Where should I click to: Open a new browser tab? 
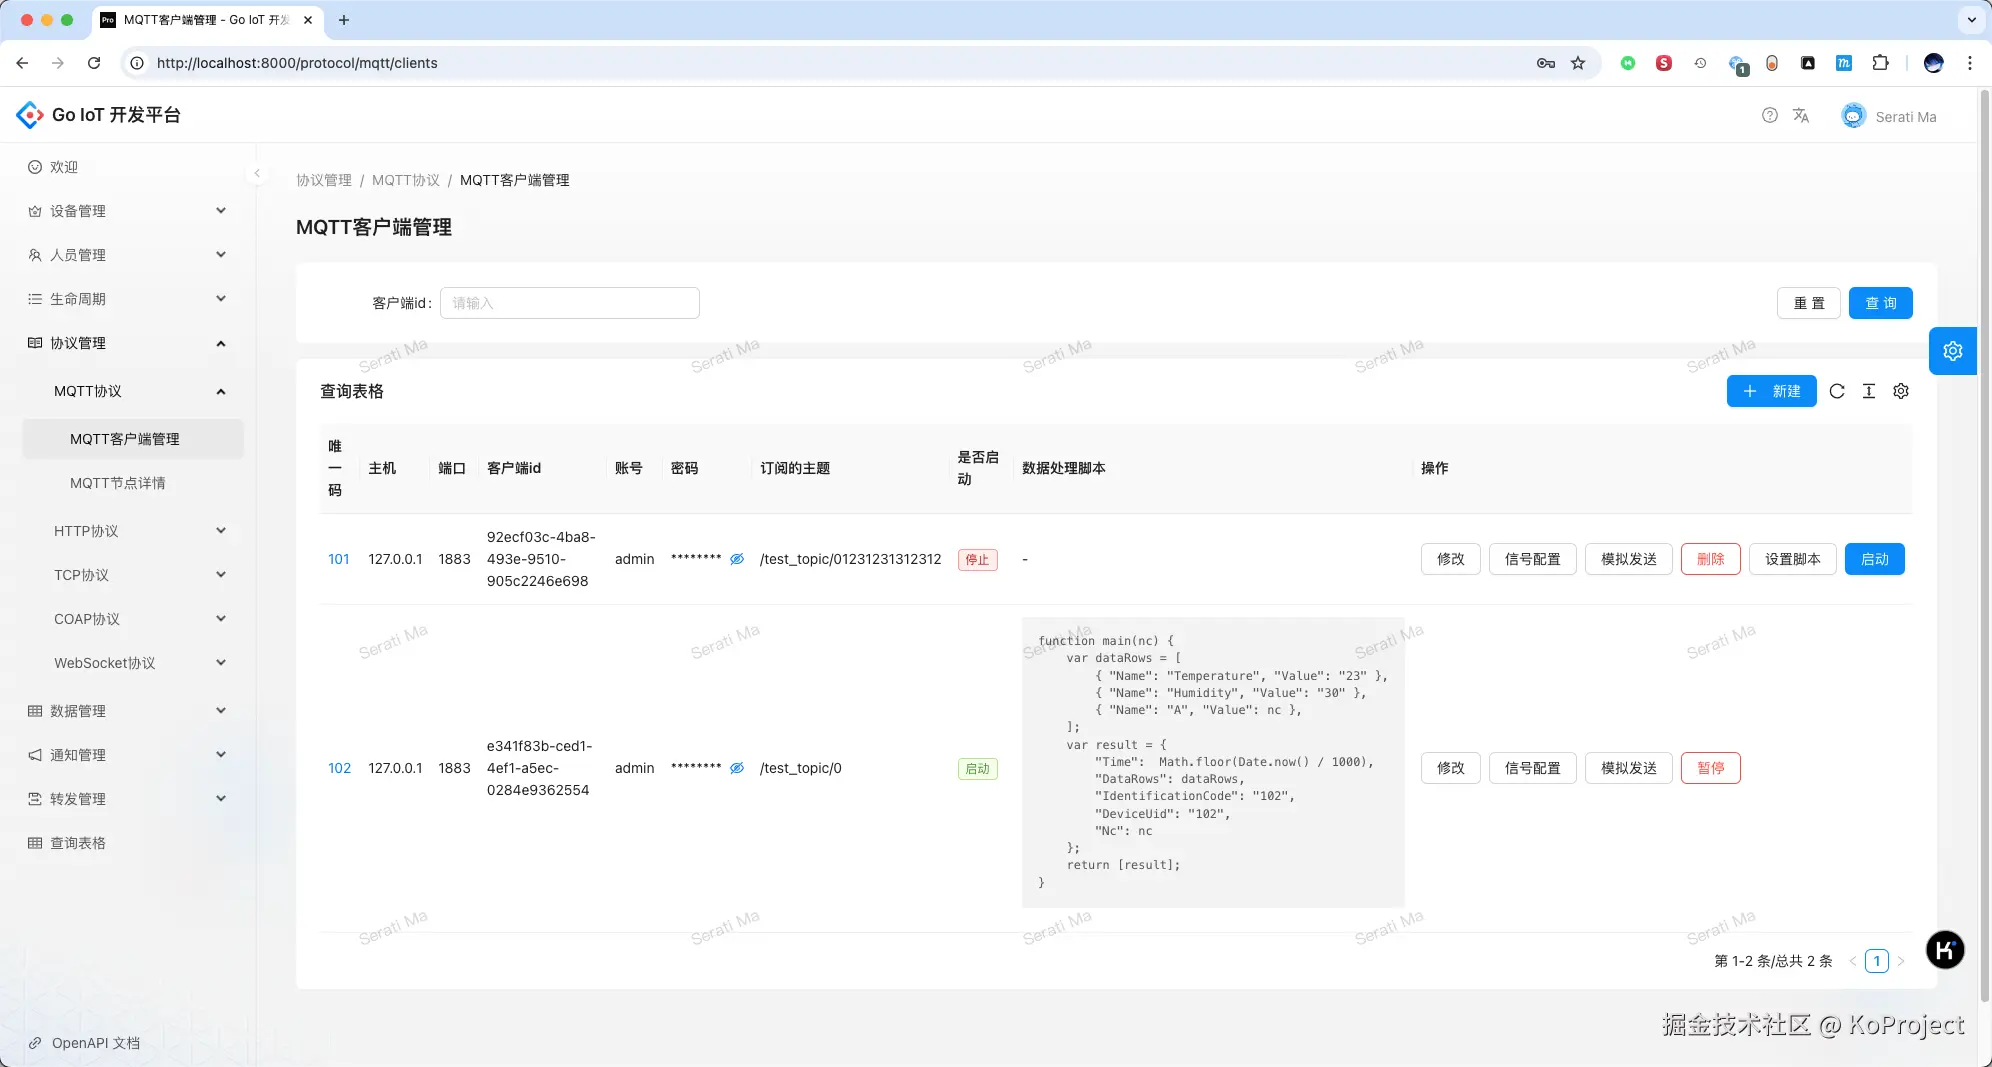pos(344,20)
